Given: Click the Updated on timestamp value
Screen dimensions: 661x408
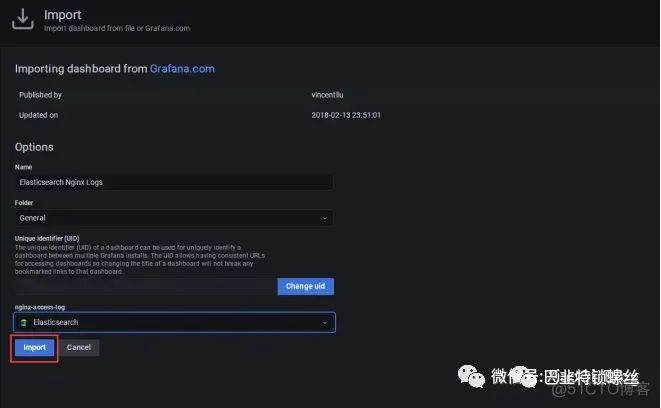Looking at the screenshot, I should pos(346,115).
